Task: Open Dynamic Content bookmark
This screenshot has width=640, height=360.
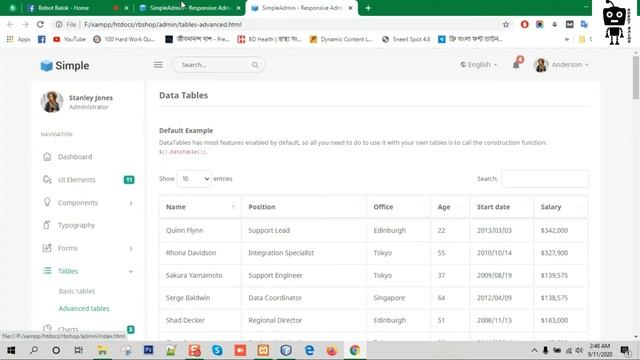Action: click(x=341, y=39)
